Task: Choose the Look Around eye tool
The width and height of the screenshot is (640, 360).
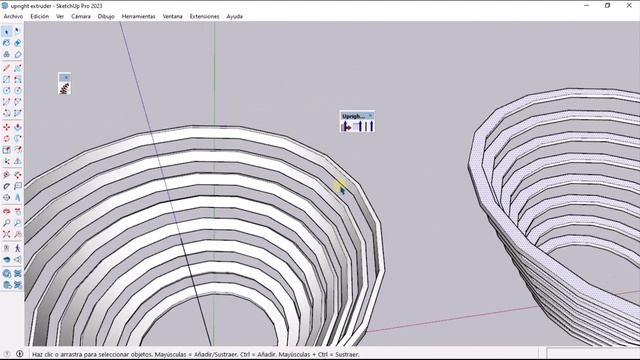Action: tap(7, 260)
